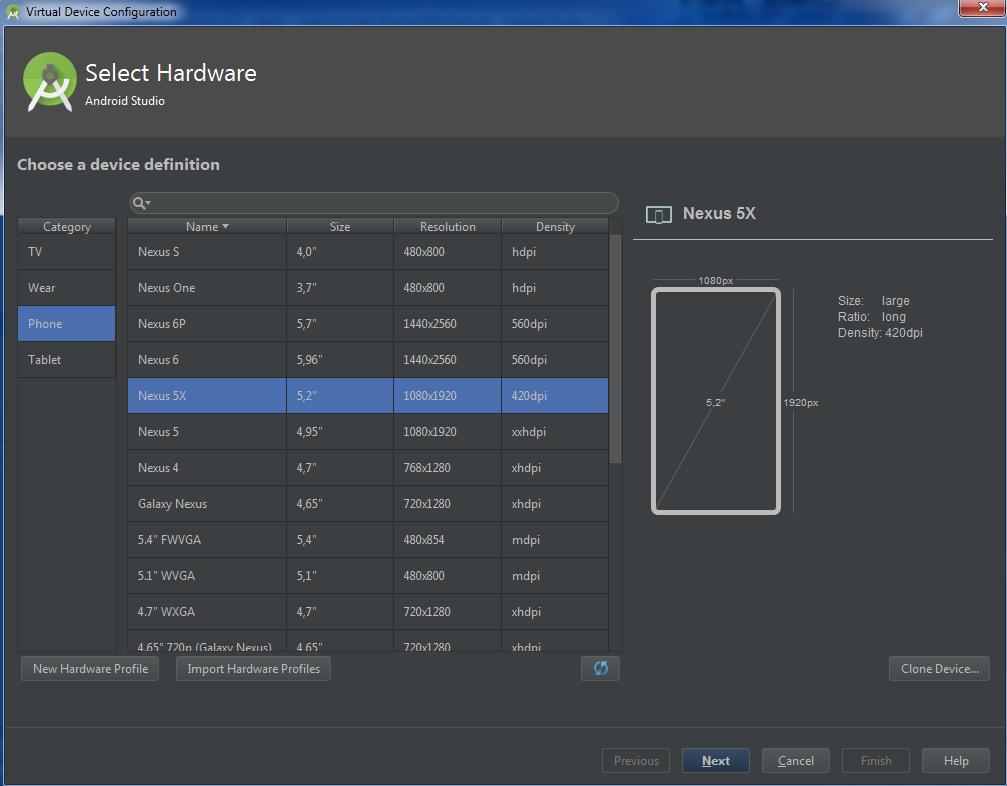The image size is (1007, 786).
Task: Click the Density: 420dpi detail text
Action: [x=880, y=333]
